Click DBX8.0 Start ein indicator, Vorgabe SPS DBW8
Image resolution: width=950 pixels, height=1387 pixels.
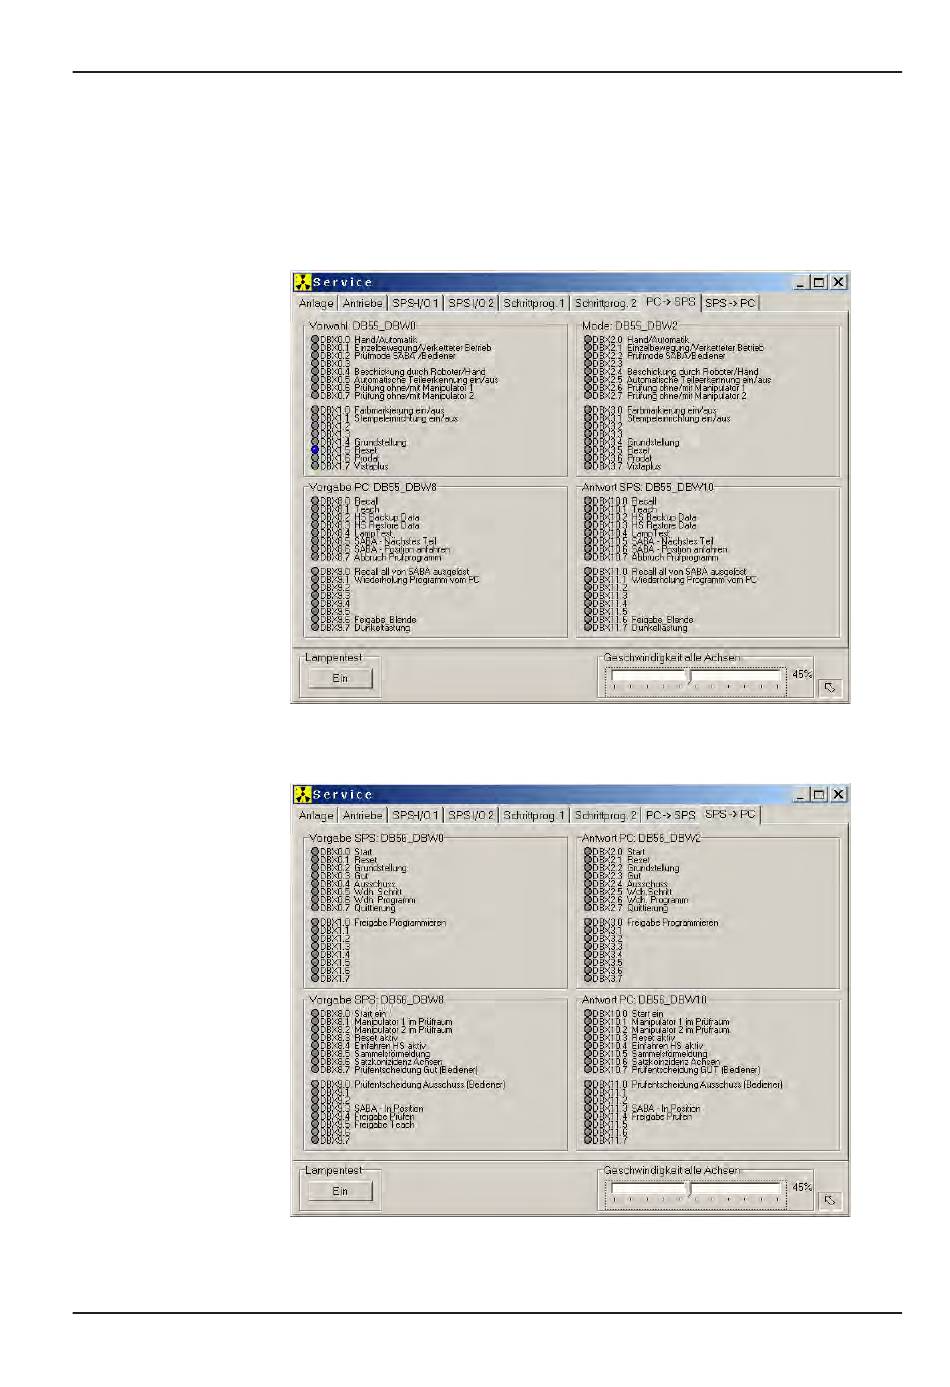coord(315,1014)
